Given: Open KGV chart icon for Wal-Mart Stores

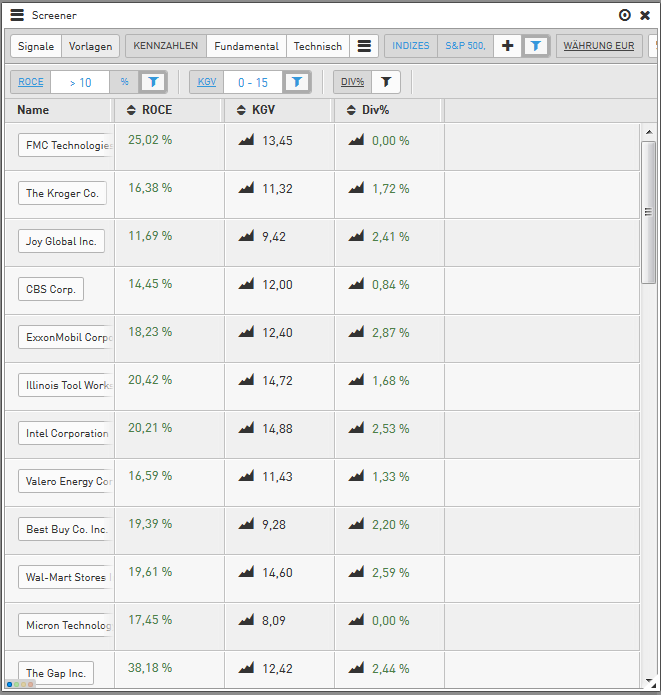Looking at the screenshot, I should (x=246, y=571).
